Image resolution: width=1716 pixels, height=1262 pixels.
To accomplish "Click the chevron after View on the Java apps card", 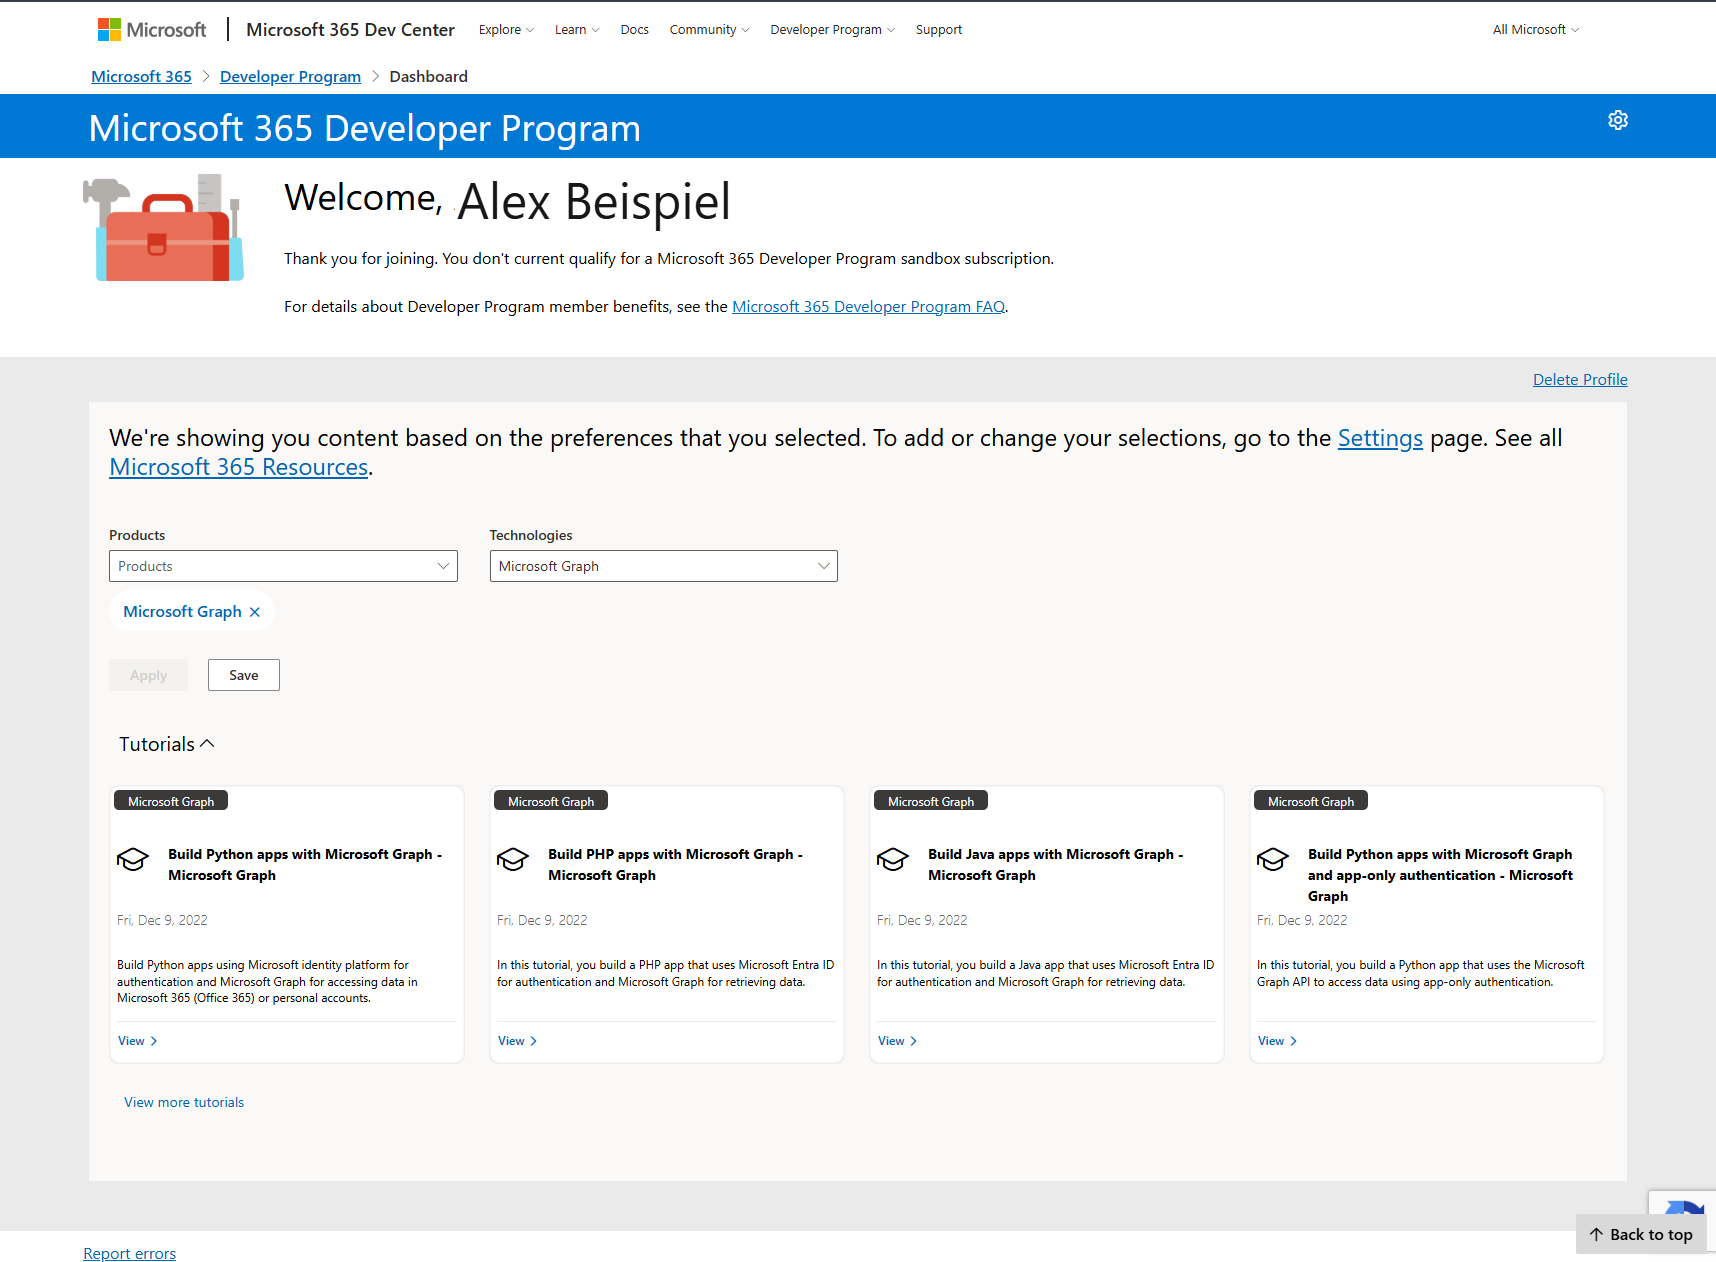I will click(913, 1041).
